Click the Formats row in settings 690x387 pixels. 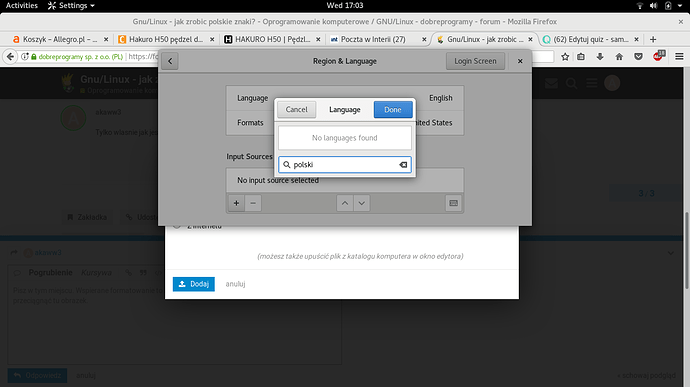click(345, 123)
